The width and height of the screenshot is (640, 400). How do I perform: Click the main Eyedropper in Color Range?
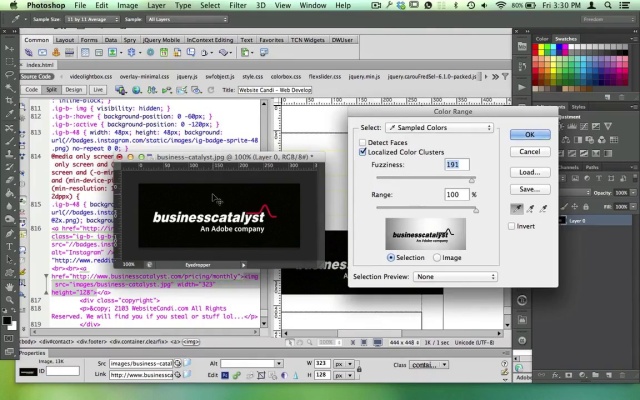pyautogui.click(x=517, y=209)
